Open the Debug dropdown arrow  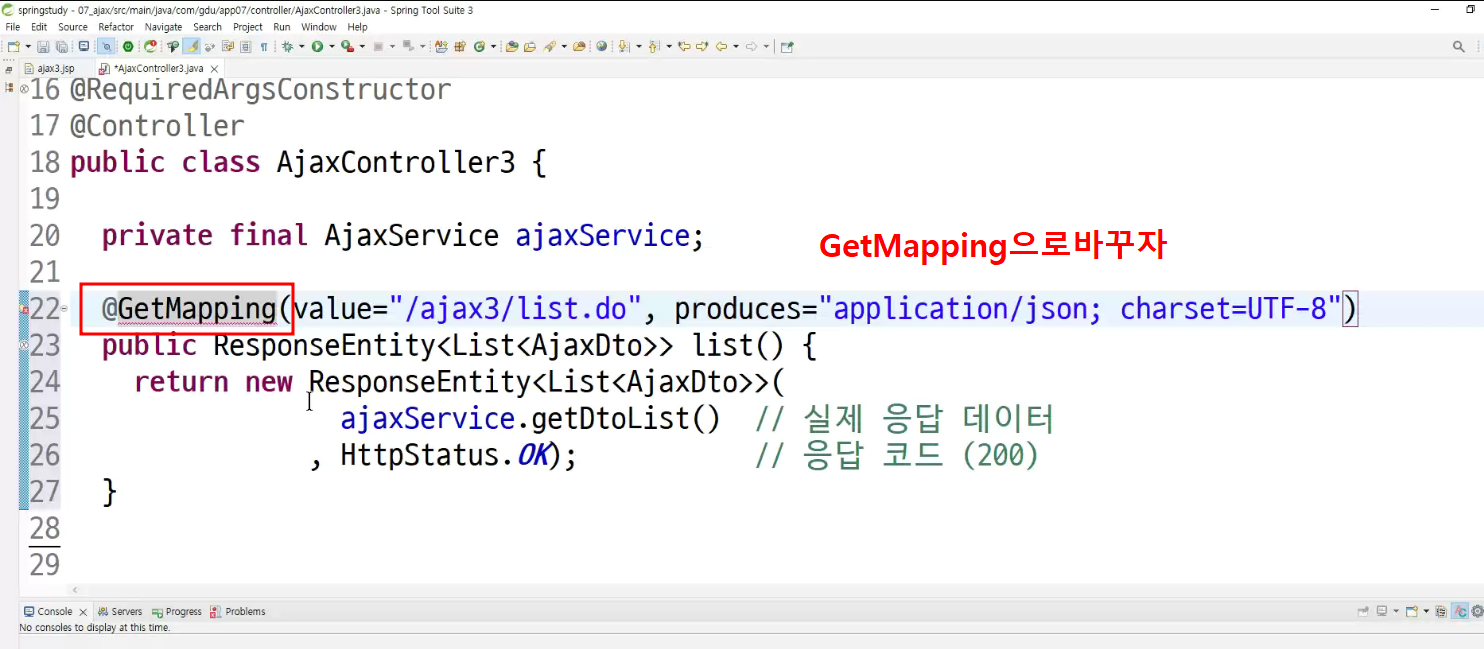coord(301,46)
